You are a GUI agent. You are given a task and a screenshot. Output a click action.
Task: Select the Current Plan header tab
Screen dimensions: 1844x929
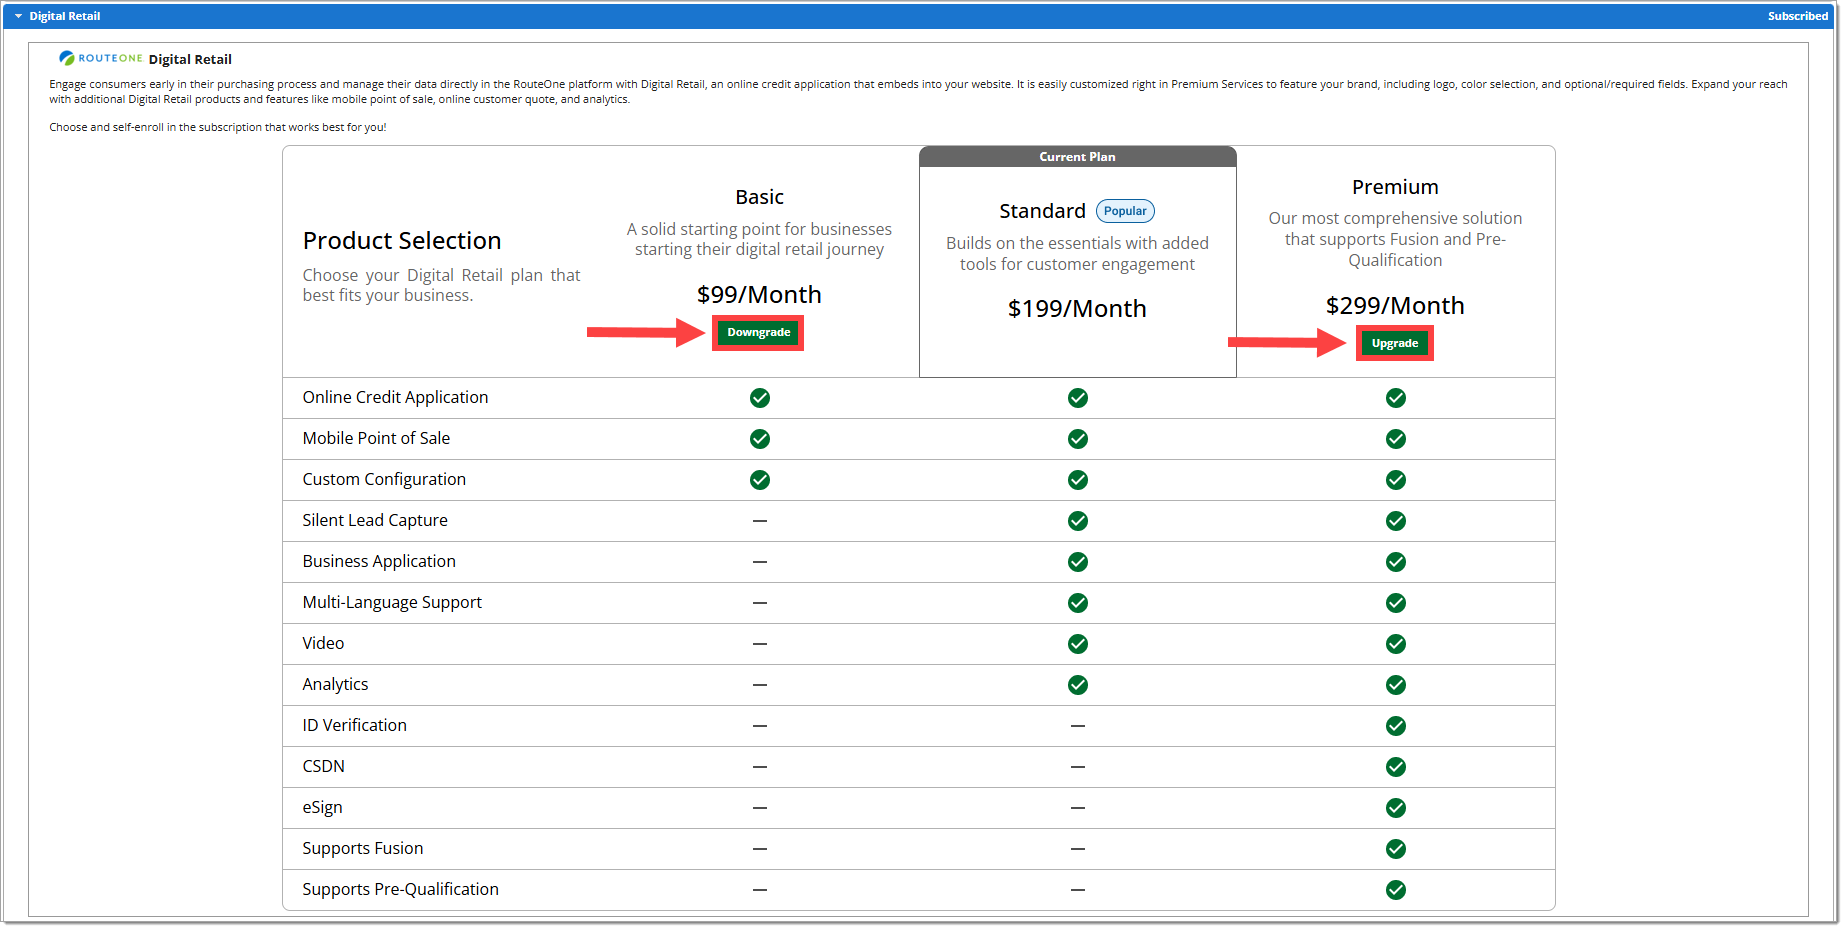click(x=1077, y=157)
